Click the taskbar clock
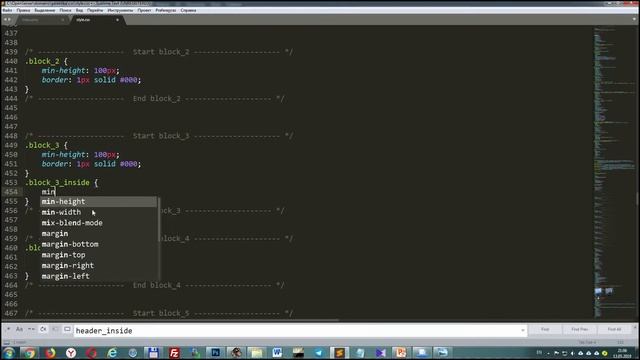The width and height of the screenshot is (640, 360). click(623, 353)
